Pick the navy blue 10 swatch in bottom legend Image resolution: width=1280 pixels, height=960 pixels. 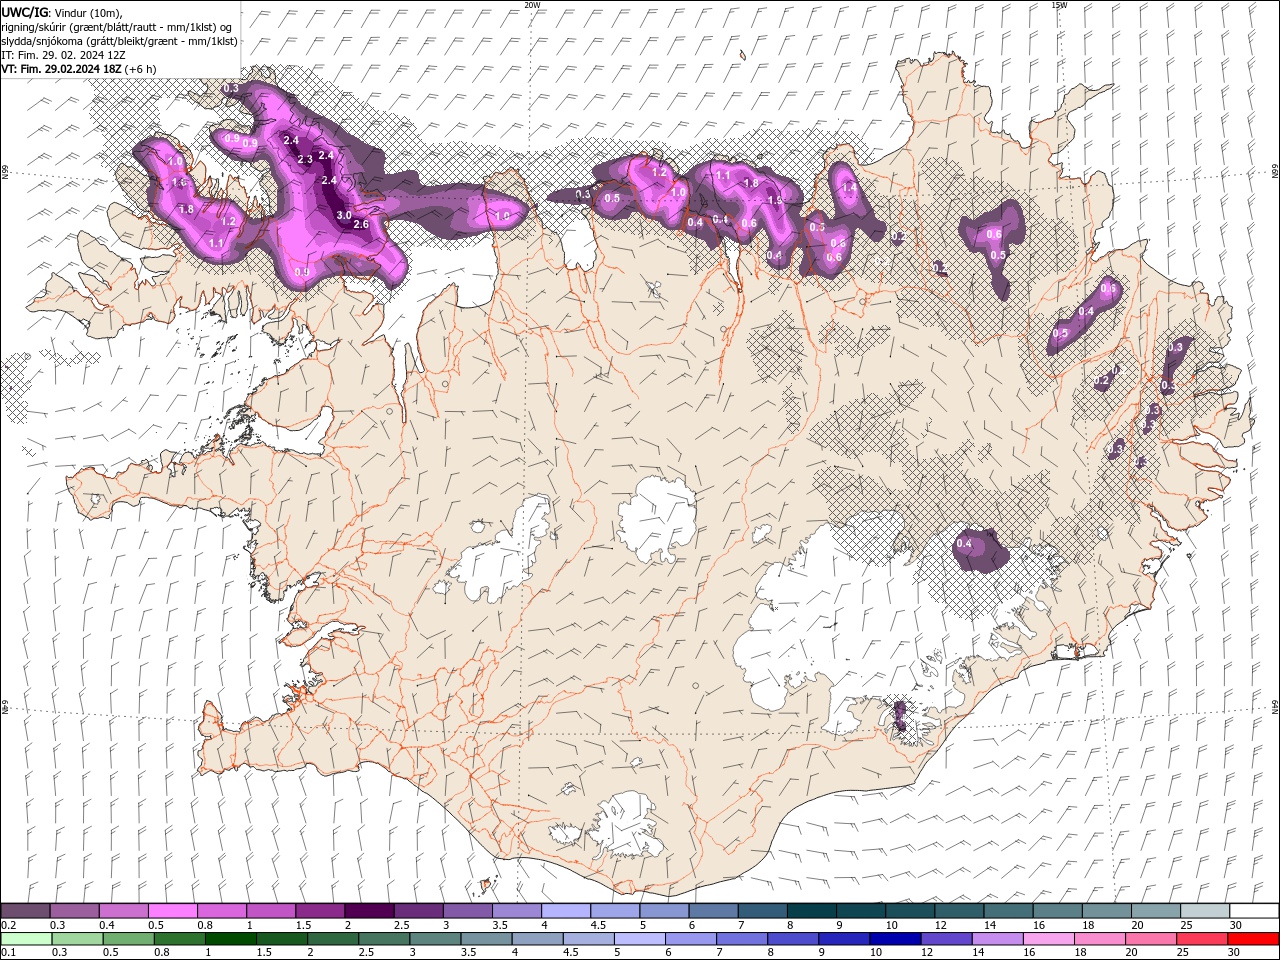click(895, 939)
